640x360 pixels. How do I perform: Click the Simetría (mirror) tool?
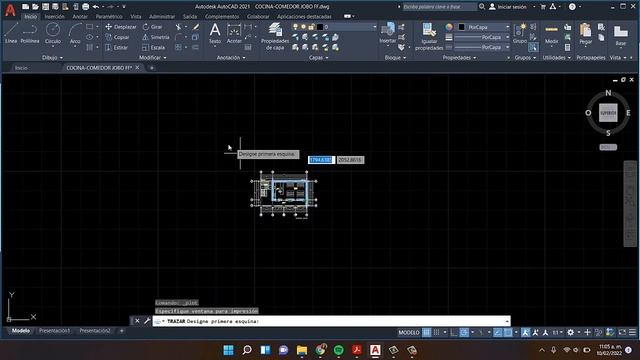click(x=156, y=37)
